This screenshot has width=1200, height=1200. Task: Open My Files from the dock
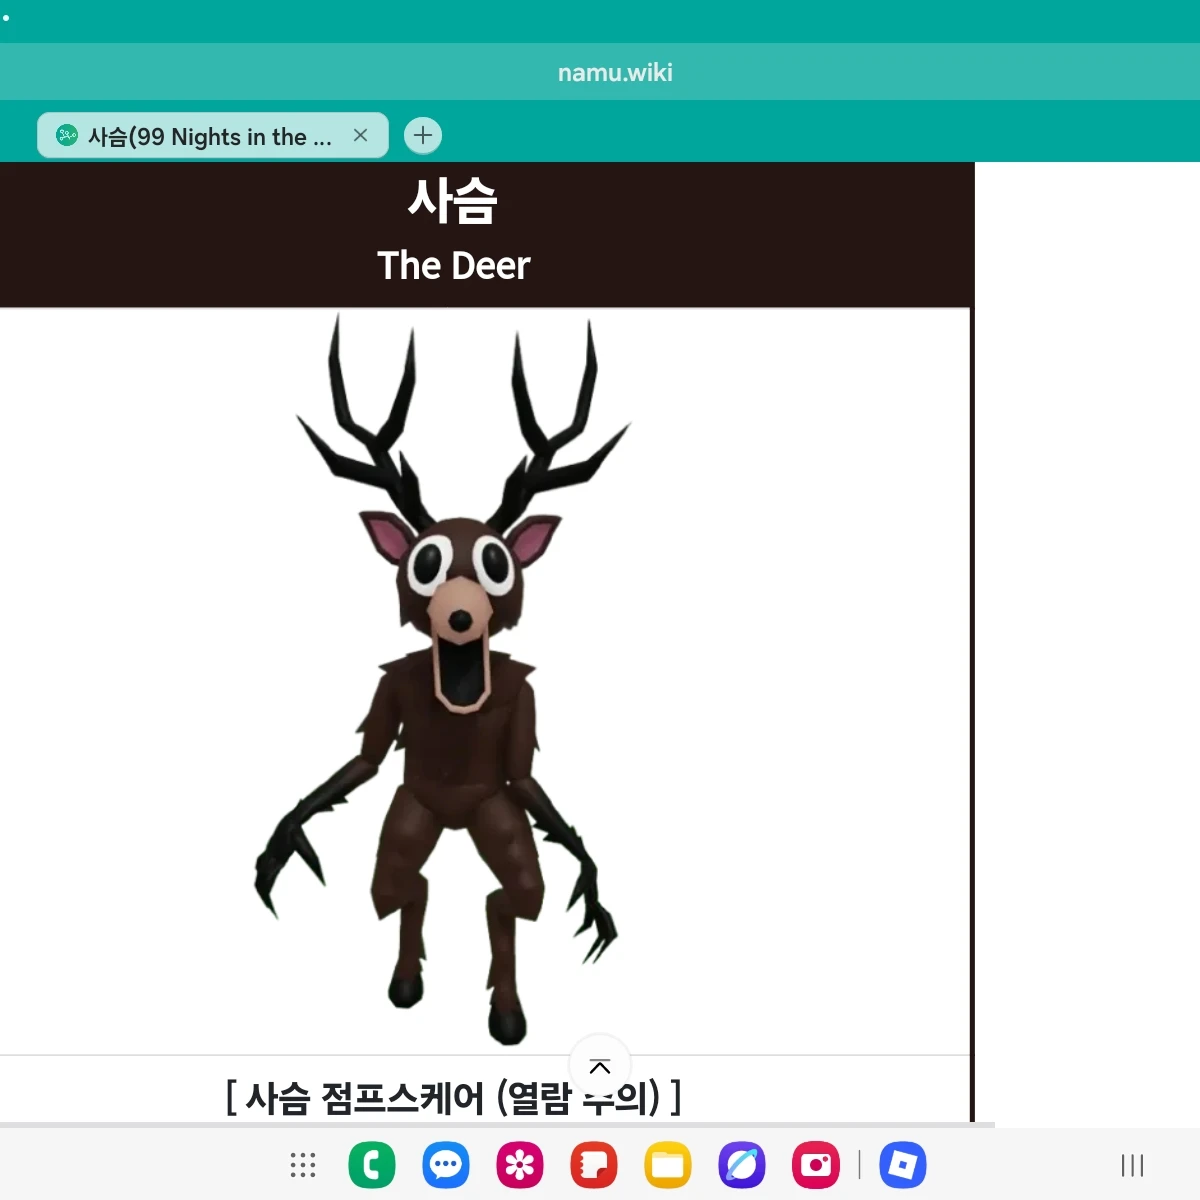click(667, 1165)
